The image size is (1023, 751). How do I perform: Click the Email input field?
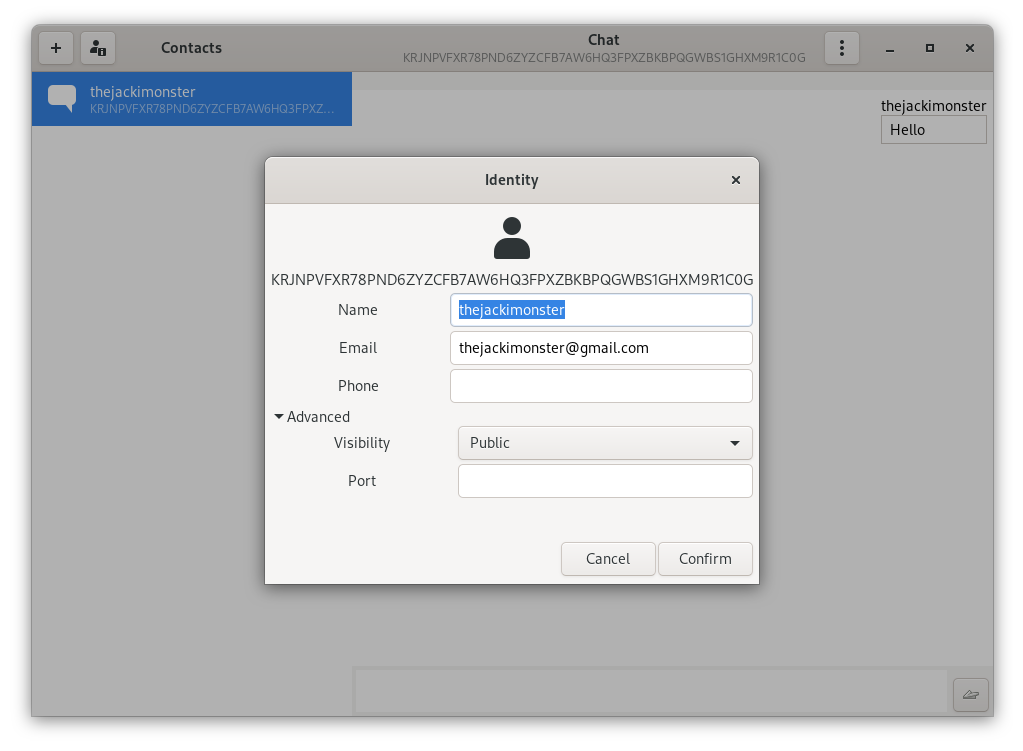click(x=601, y=348)
